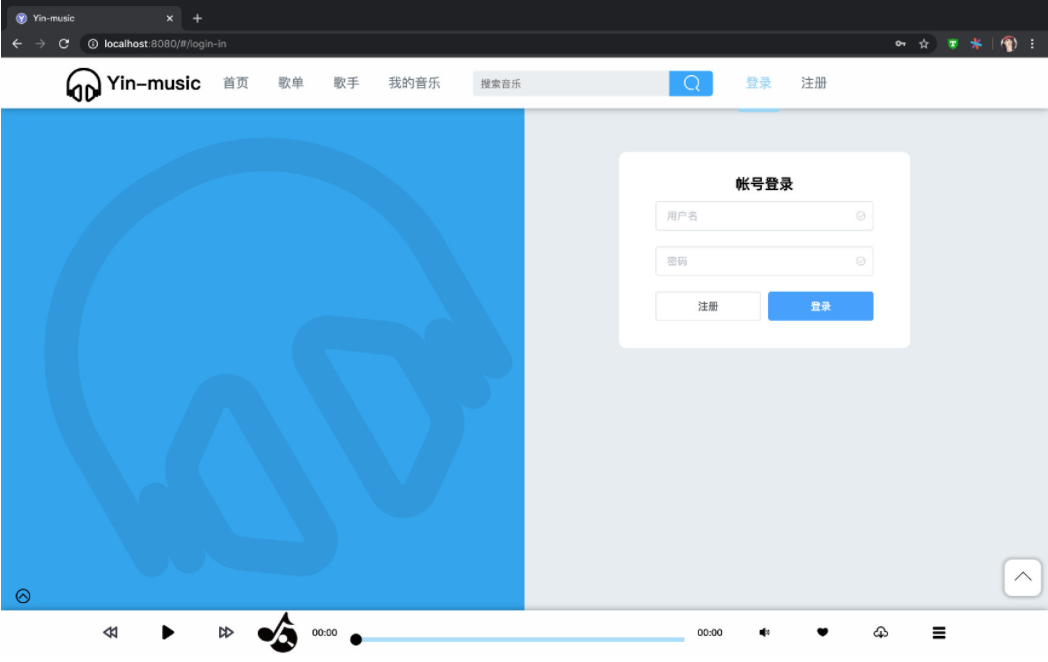Focus the 用户名 input field

click(764, 216)
